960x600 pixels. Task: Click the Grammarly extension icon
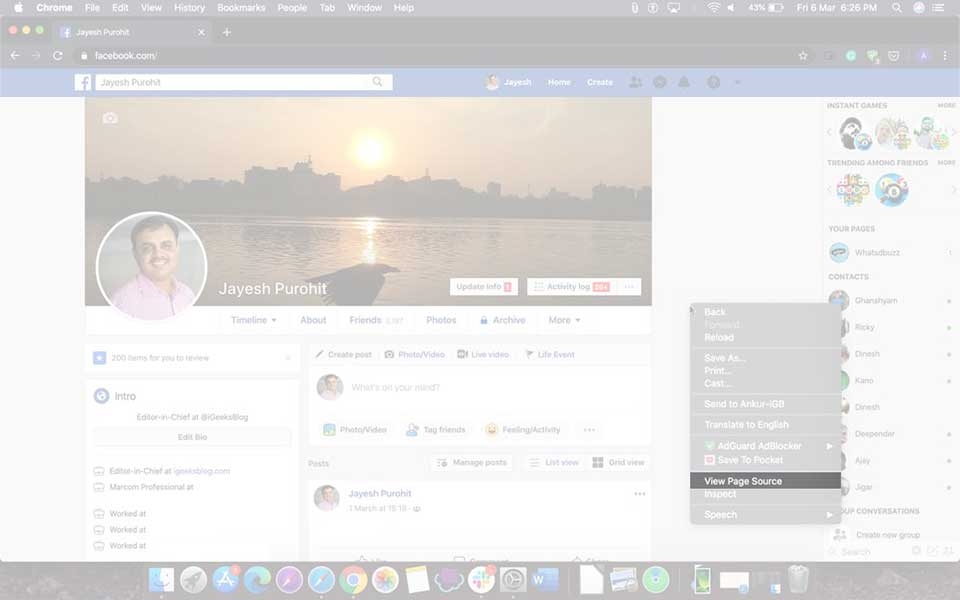coord(850,56)
